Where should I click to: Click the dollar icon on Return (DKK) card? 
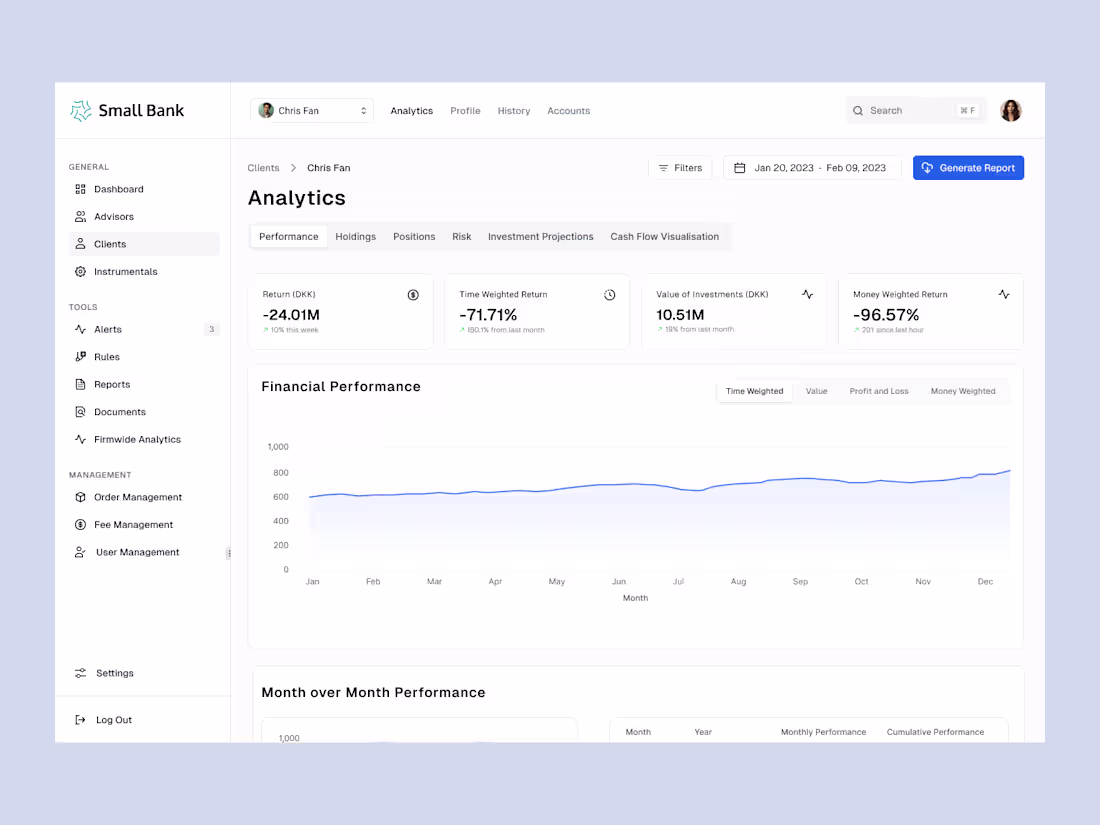[413, 294]
